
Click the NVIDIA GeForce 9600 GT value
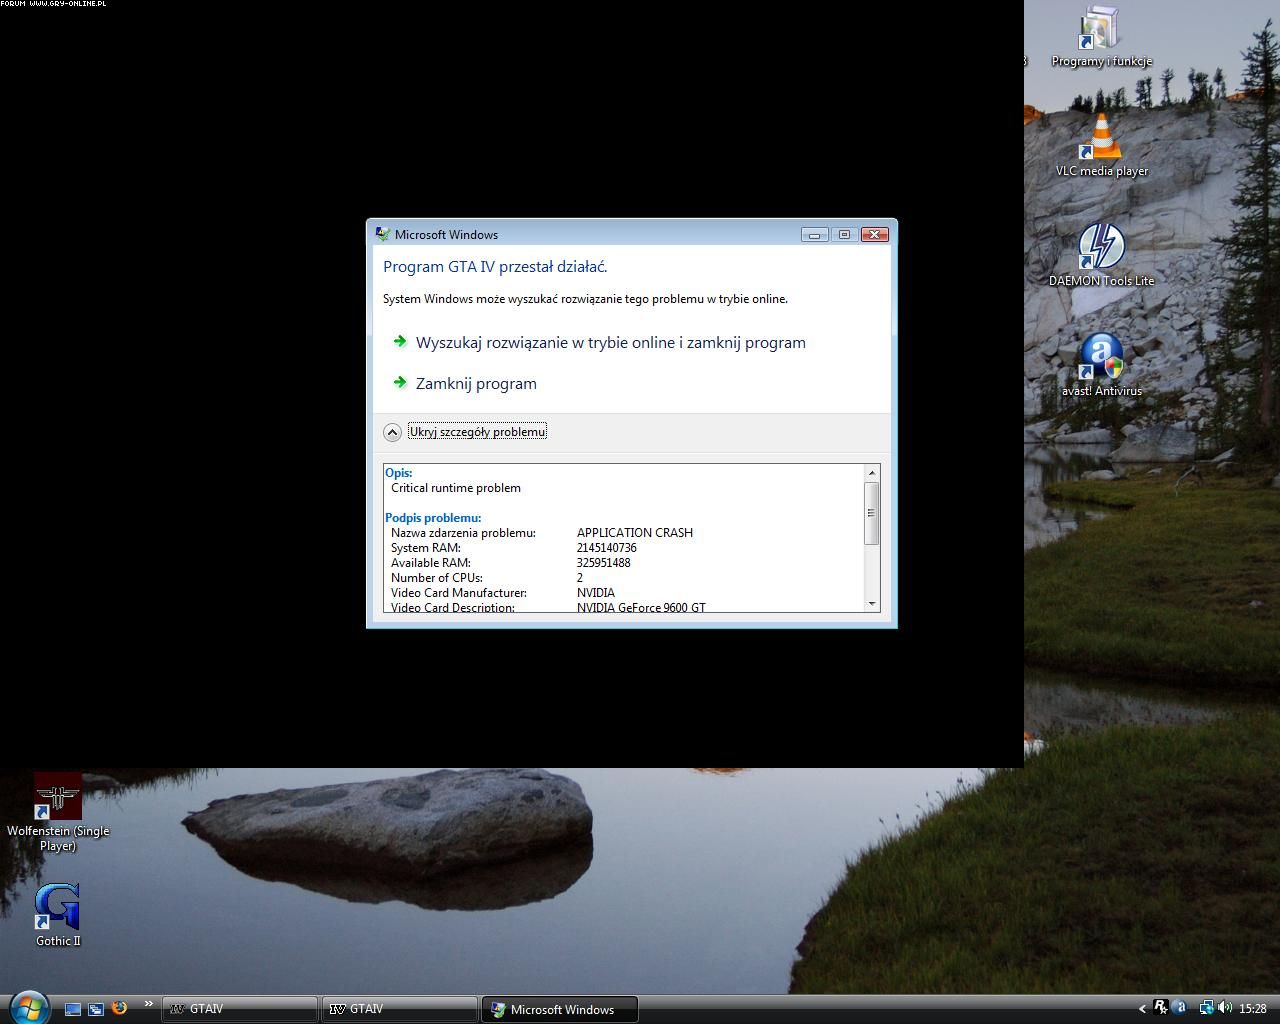[x=641, y=607]
